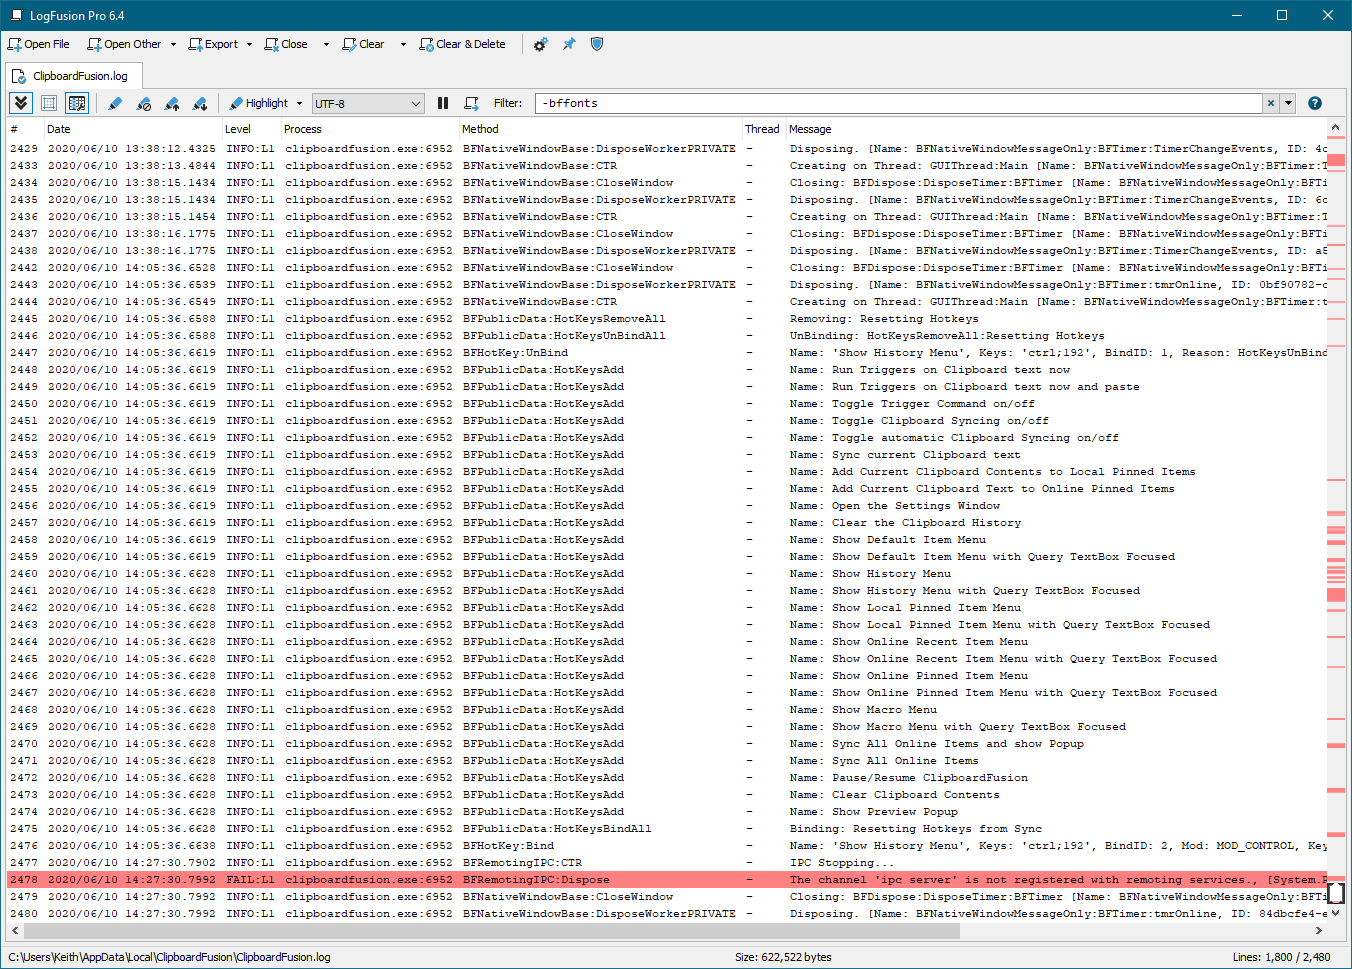Toggle auto-scroll double-chevron button
Viewport: 1352px width, 969px height.
(x=21, y=103)
